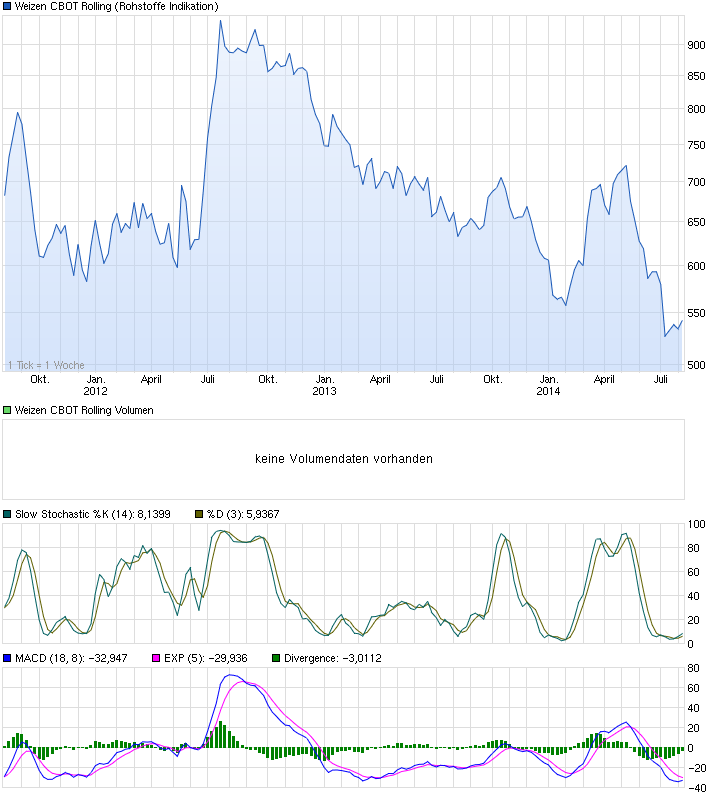Click the 'Jan. 2014' time axis label

point(548,385)
